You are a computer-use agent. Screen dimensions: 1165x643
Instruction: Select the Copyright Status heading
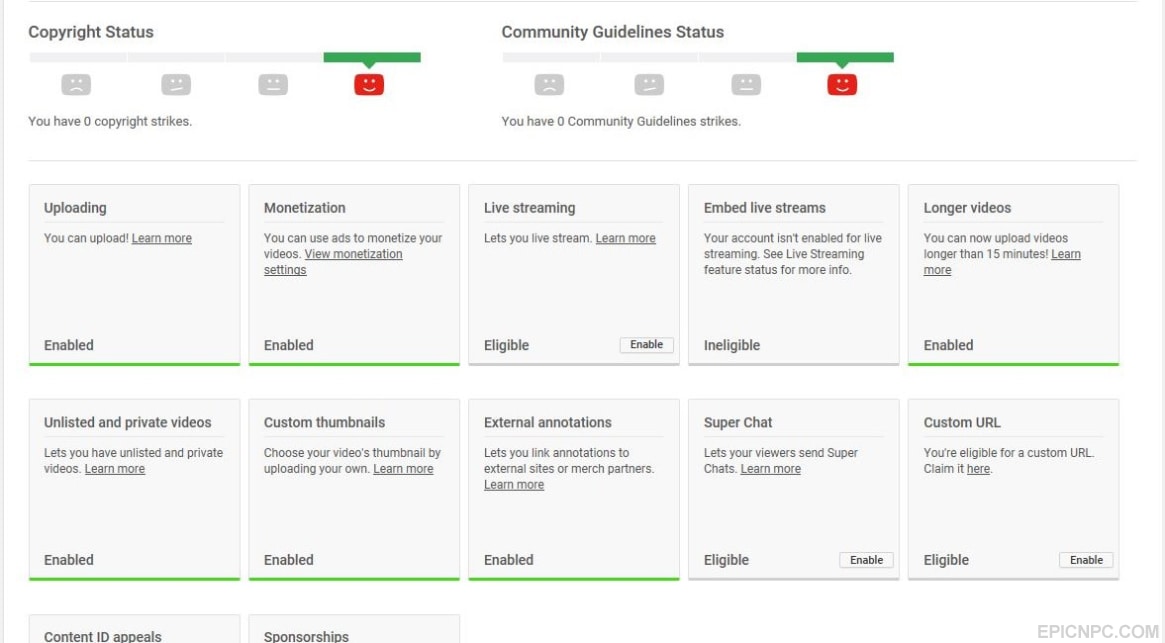coord(91,32)
